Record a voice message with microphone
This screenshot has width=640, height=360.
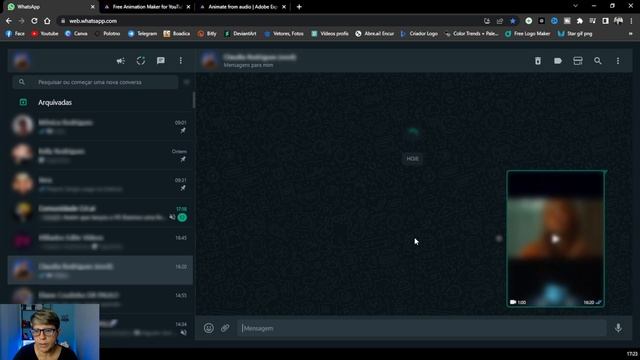[618, 328]
